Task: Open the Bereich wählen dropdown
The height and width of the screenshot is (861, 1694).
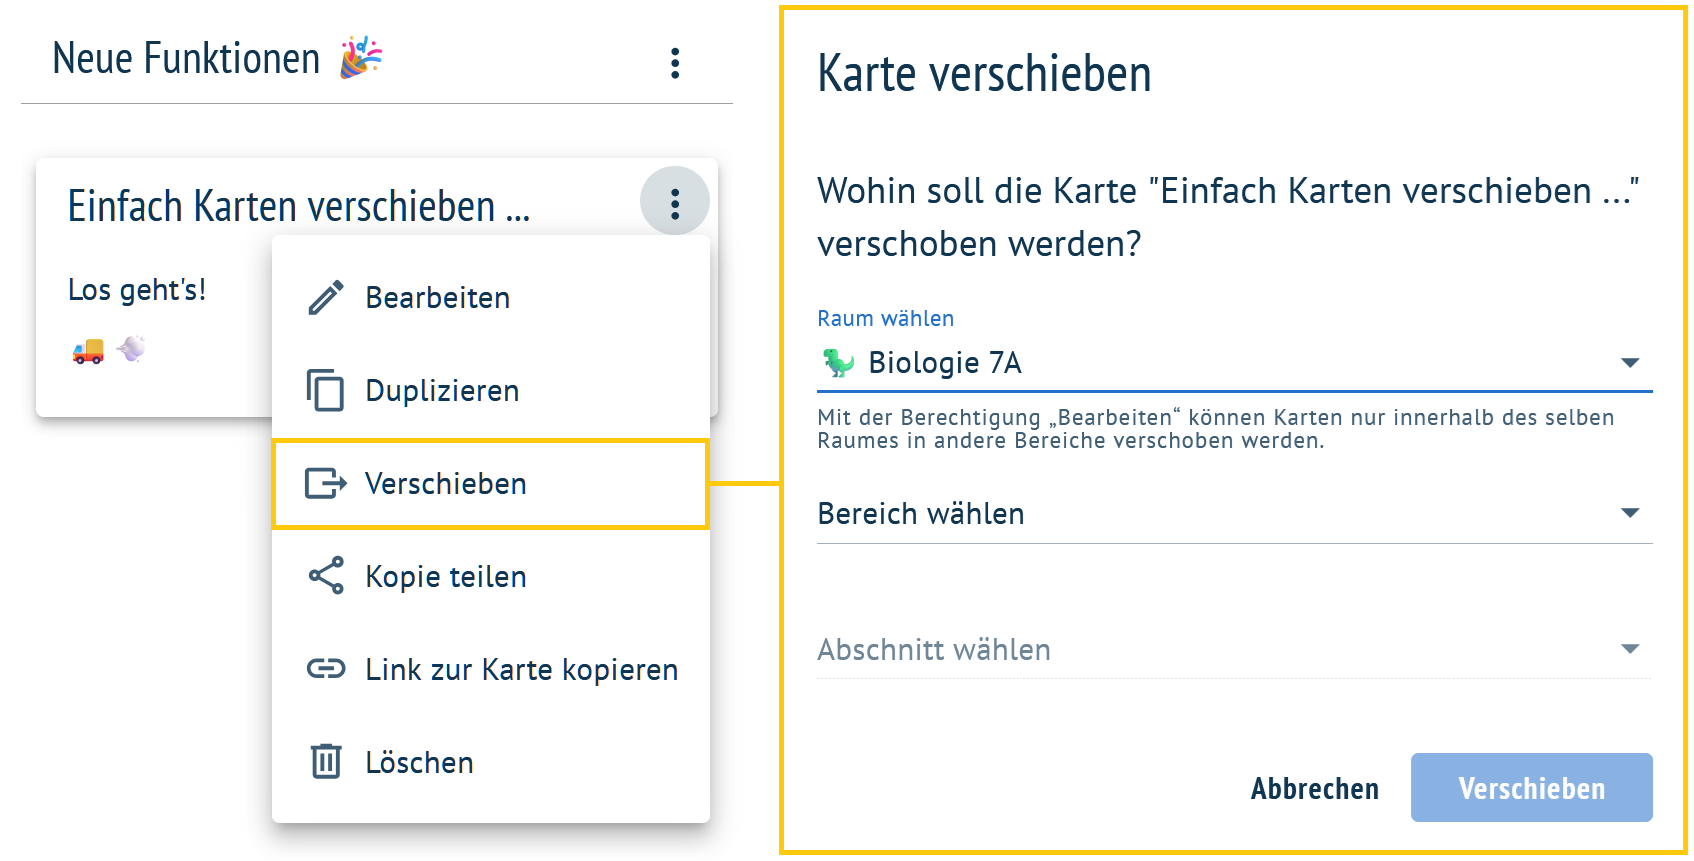Action: coord(1233,514)
